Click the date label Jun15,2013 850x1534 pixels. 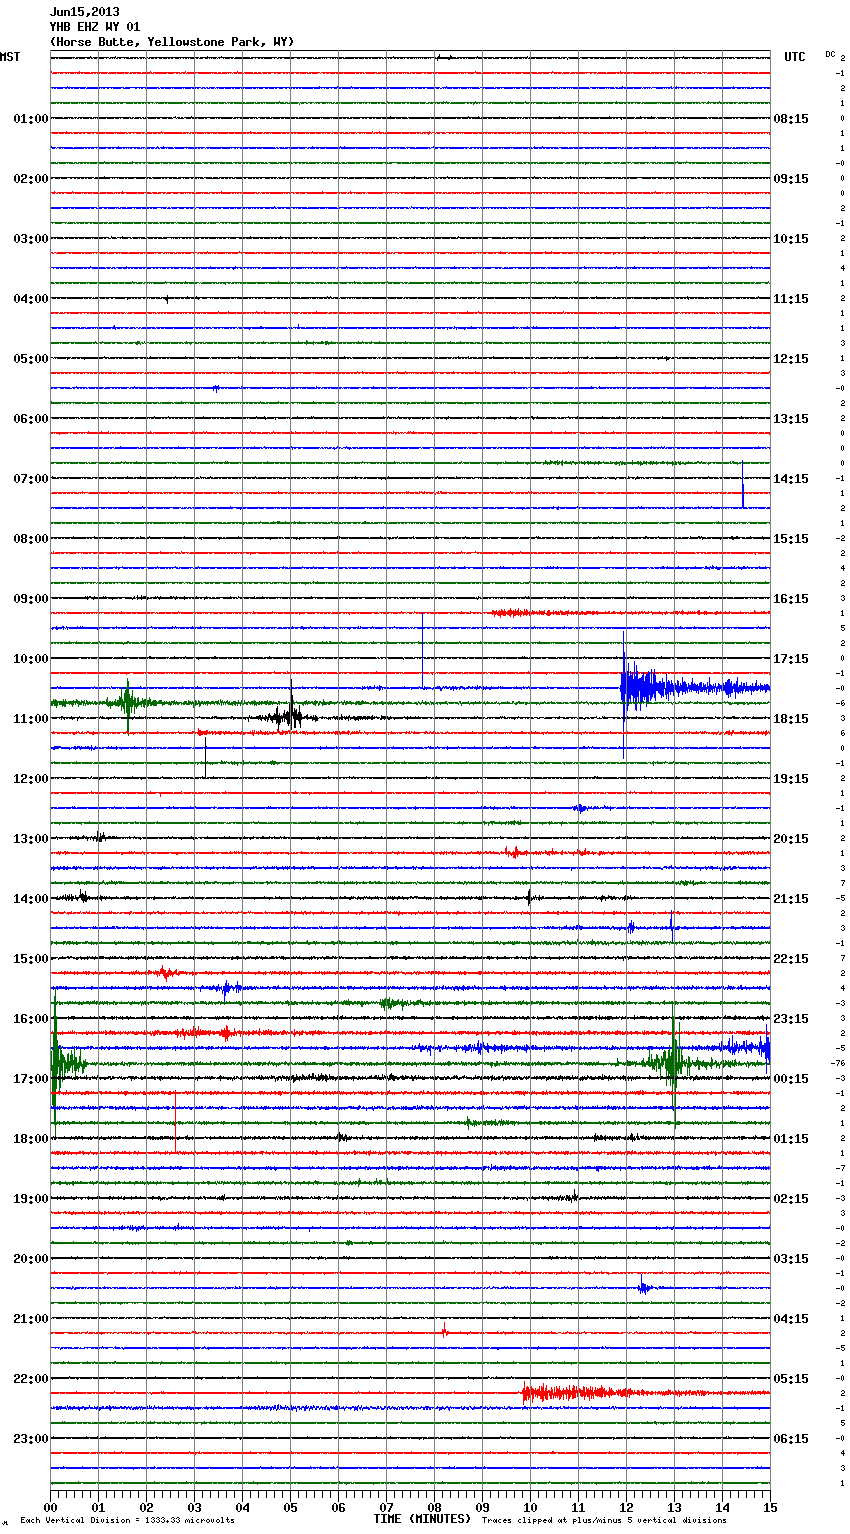(84, 12)
